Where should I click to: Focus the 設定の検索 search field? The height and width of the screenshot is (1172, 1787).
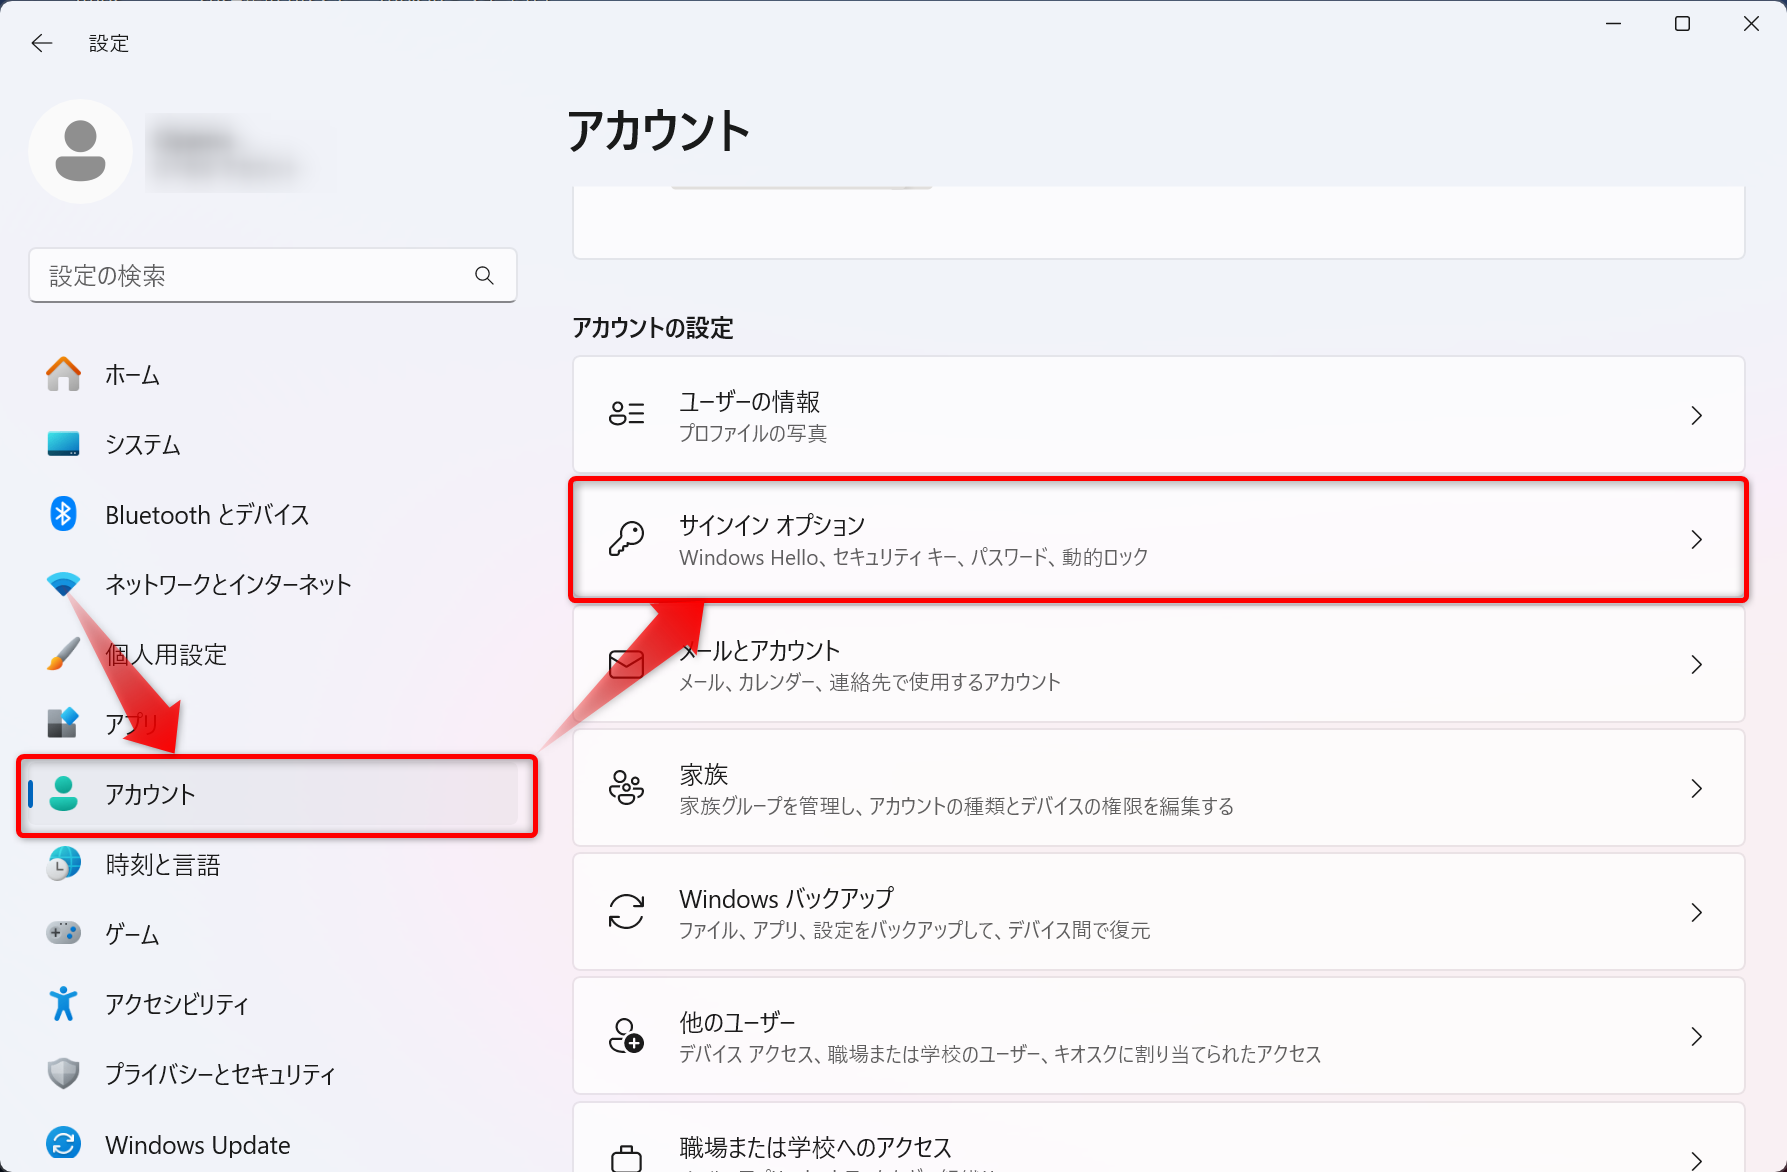(273, 275)
